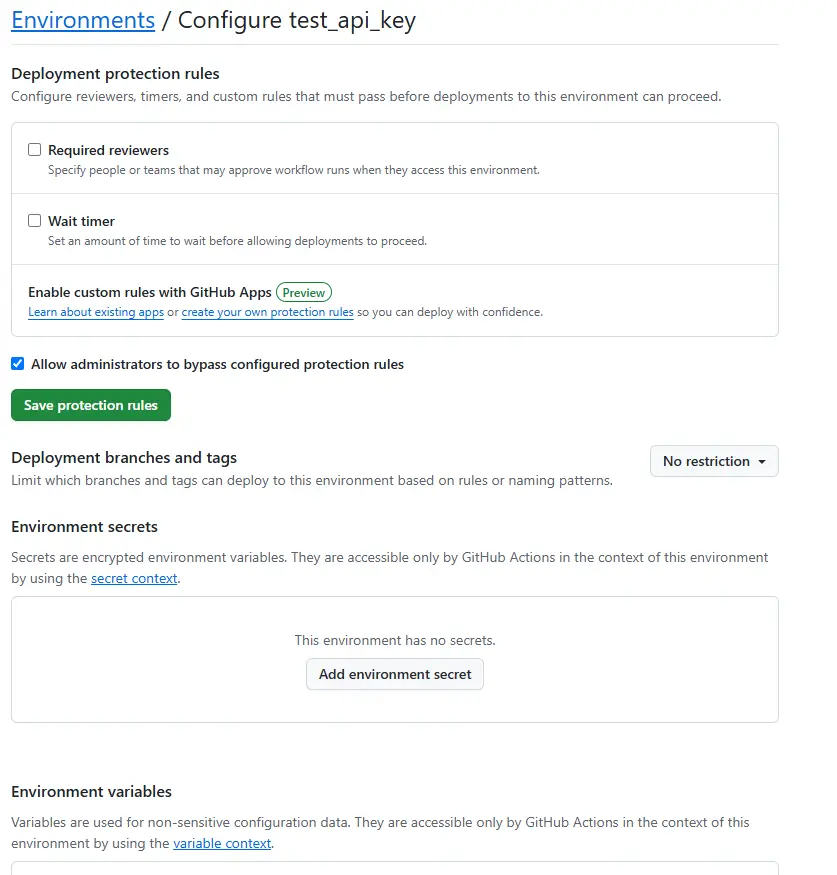Click the Save protection rules button
The height and width of the screenshot is (875, 837).
pos(91,405)
